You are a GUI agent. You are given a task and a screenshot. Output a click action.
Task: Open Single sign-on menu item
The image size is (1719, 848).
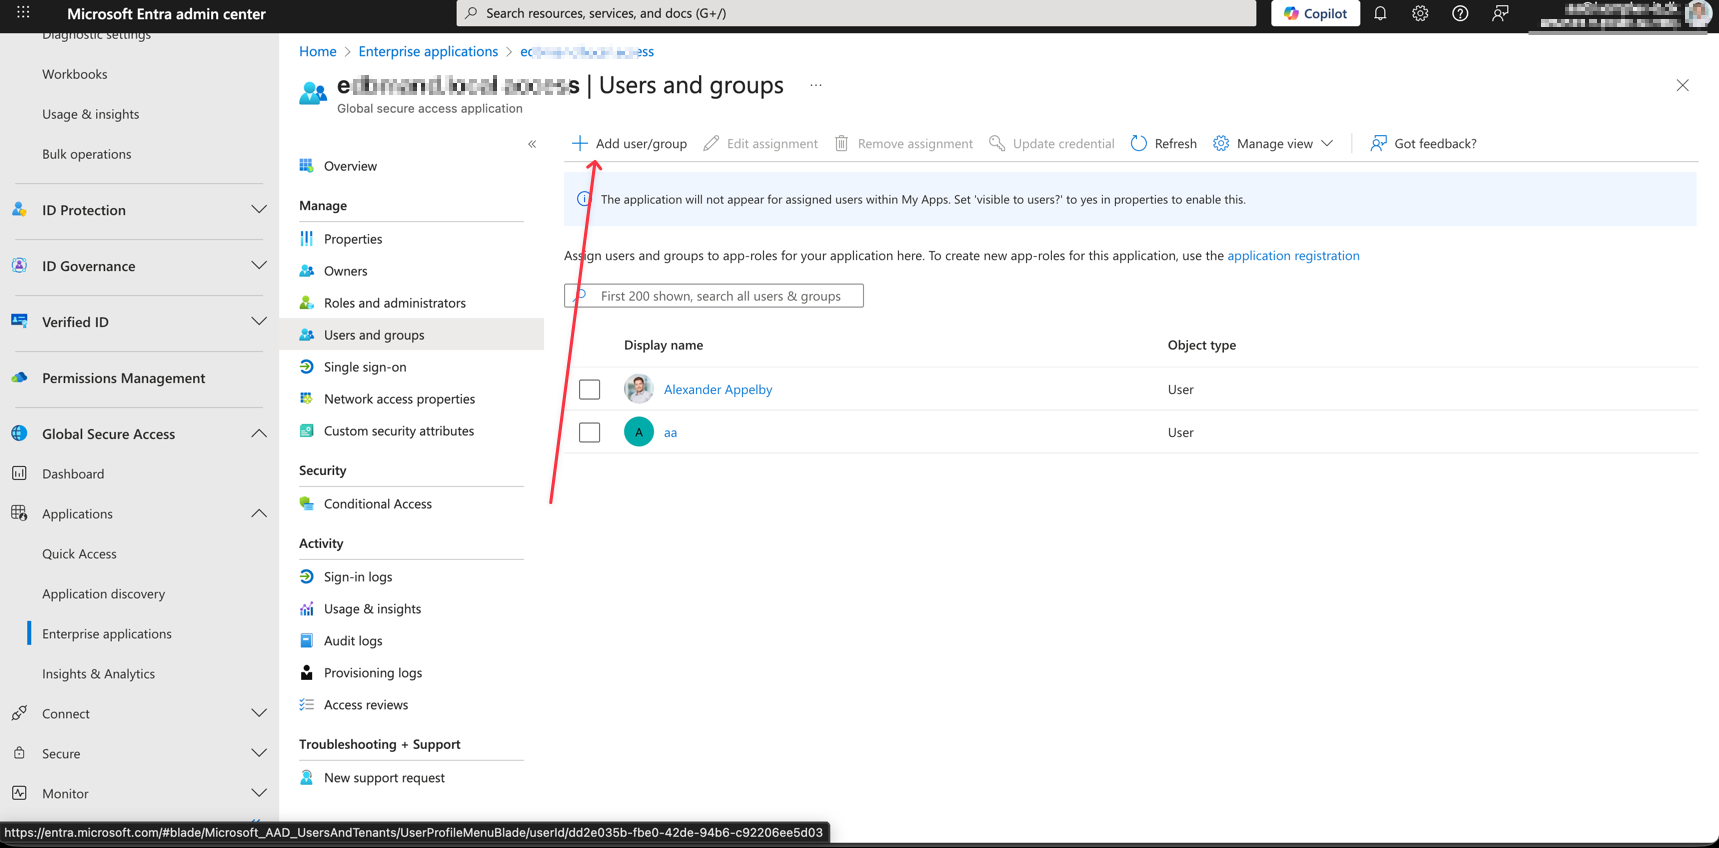364,367
